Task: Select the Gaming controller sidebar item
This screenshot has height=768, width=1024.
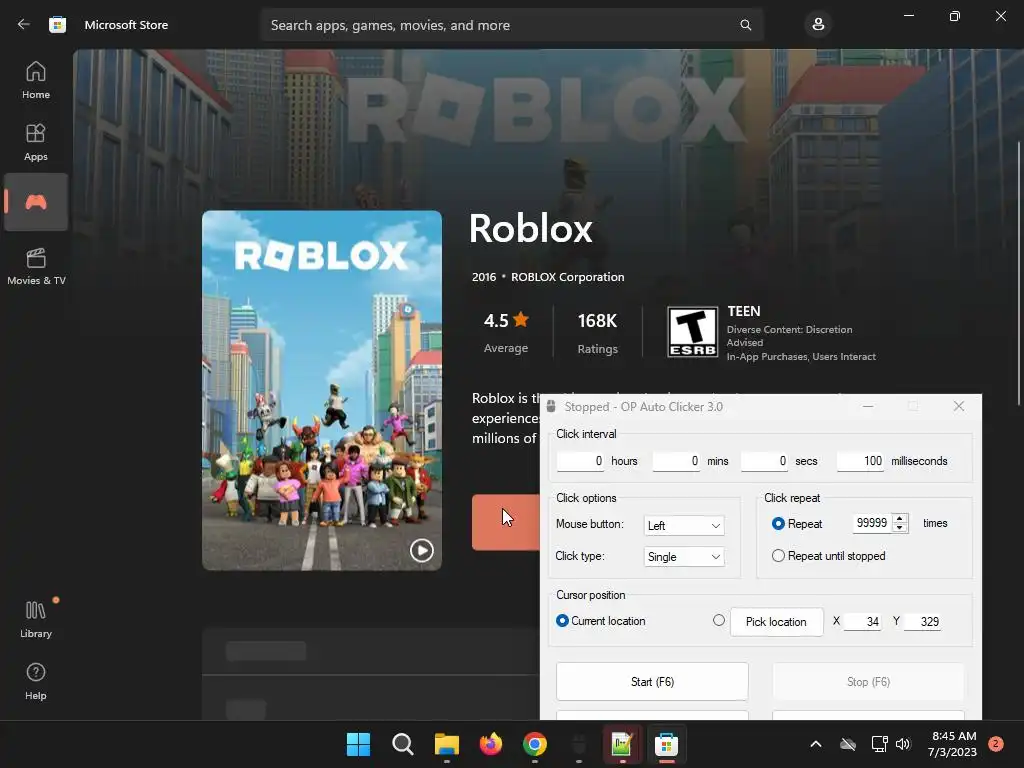Action: pos(36,202)
